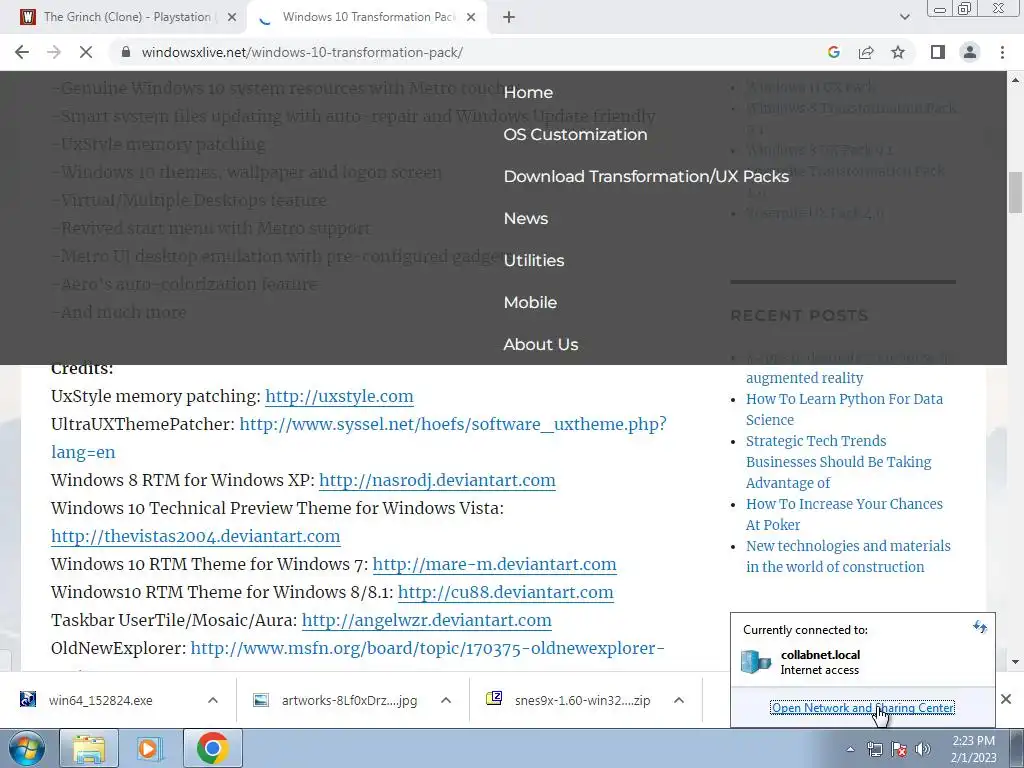Click Chrome icon in taskbar

[x=212, y=748]
